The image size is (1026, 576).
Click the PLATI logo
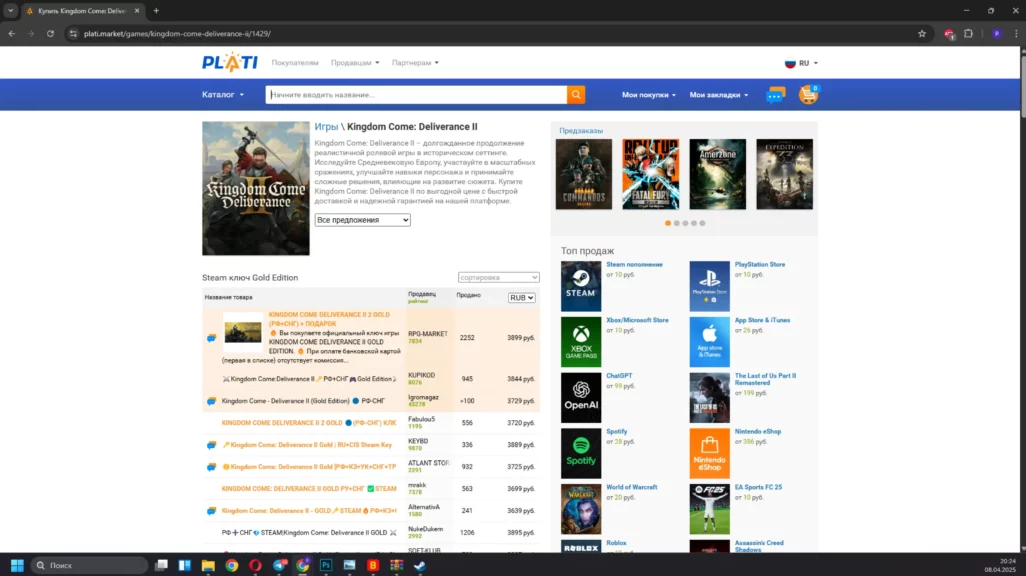click(230, 62)
